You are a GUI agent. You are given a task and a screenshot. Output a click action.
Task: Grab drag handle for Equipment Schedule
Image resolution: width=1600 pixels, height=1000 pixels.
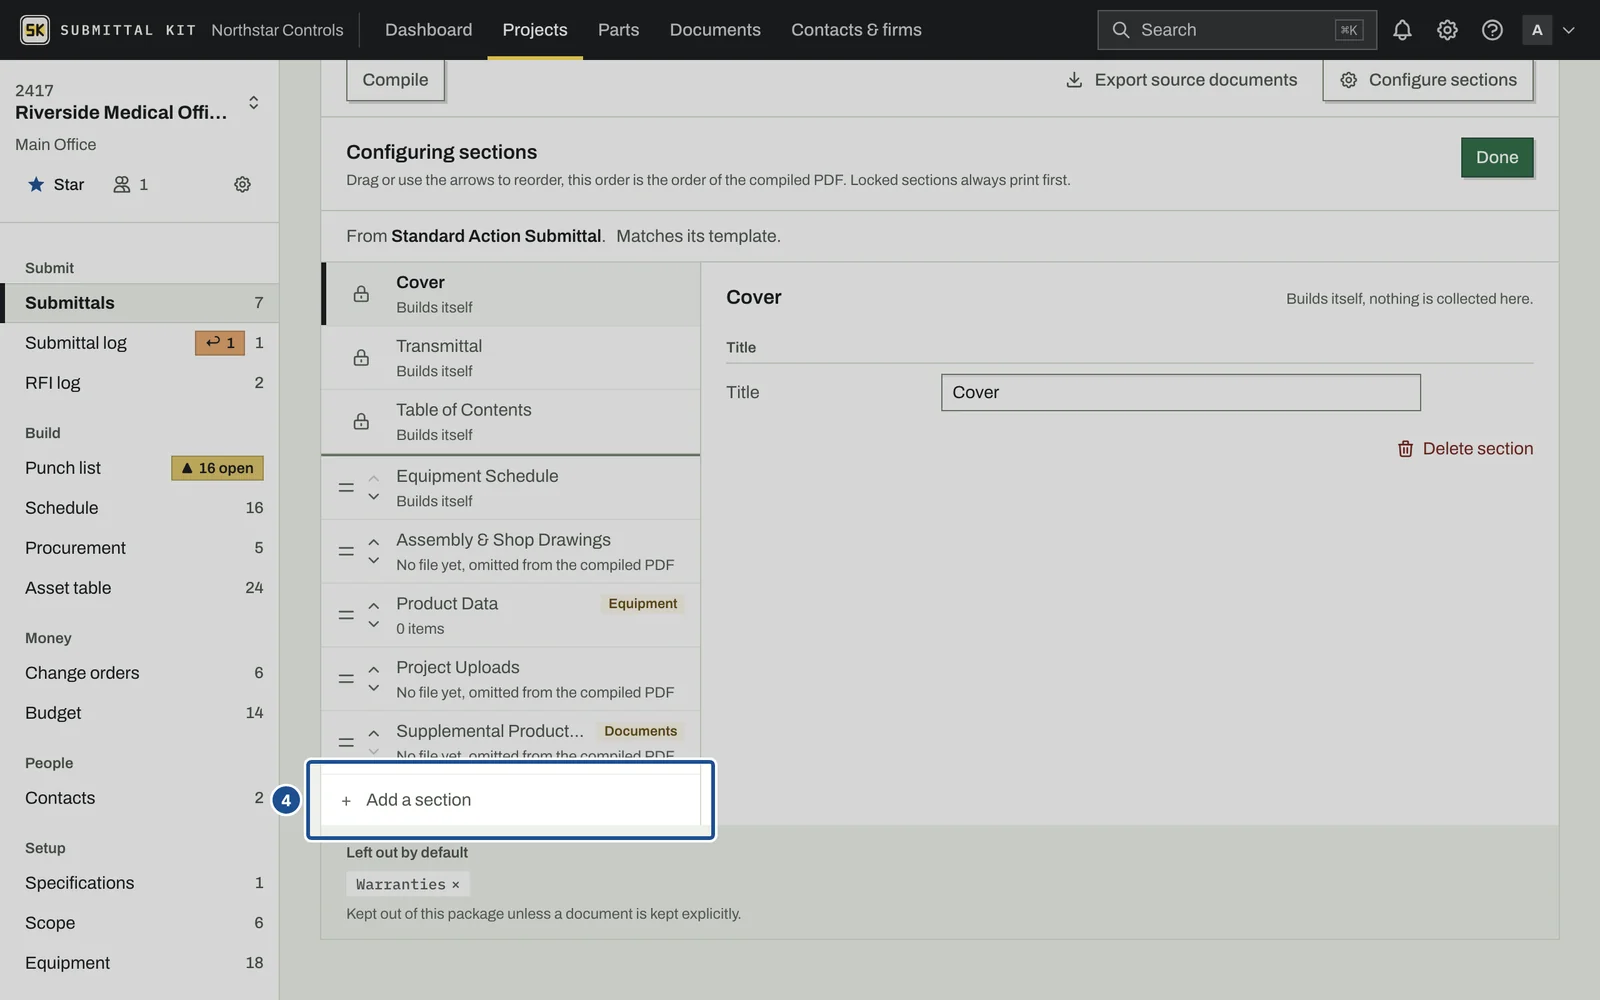346,488
